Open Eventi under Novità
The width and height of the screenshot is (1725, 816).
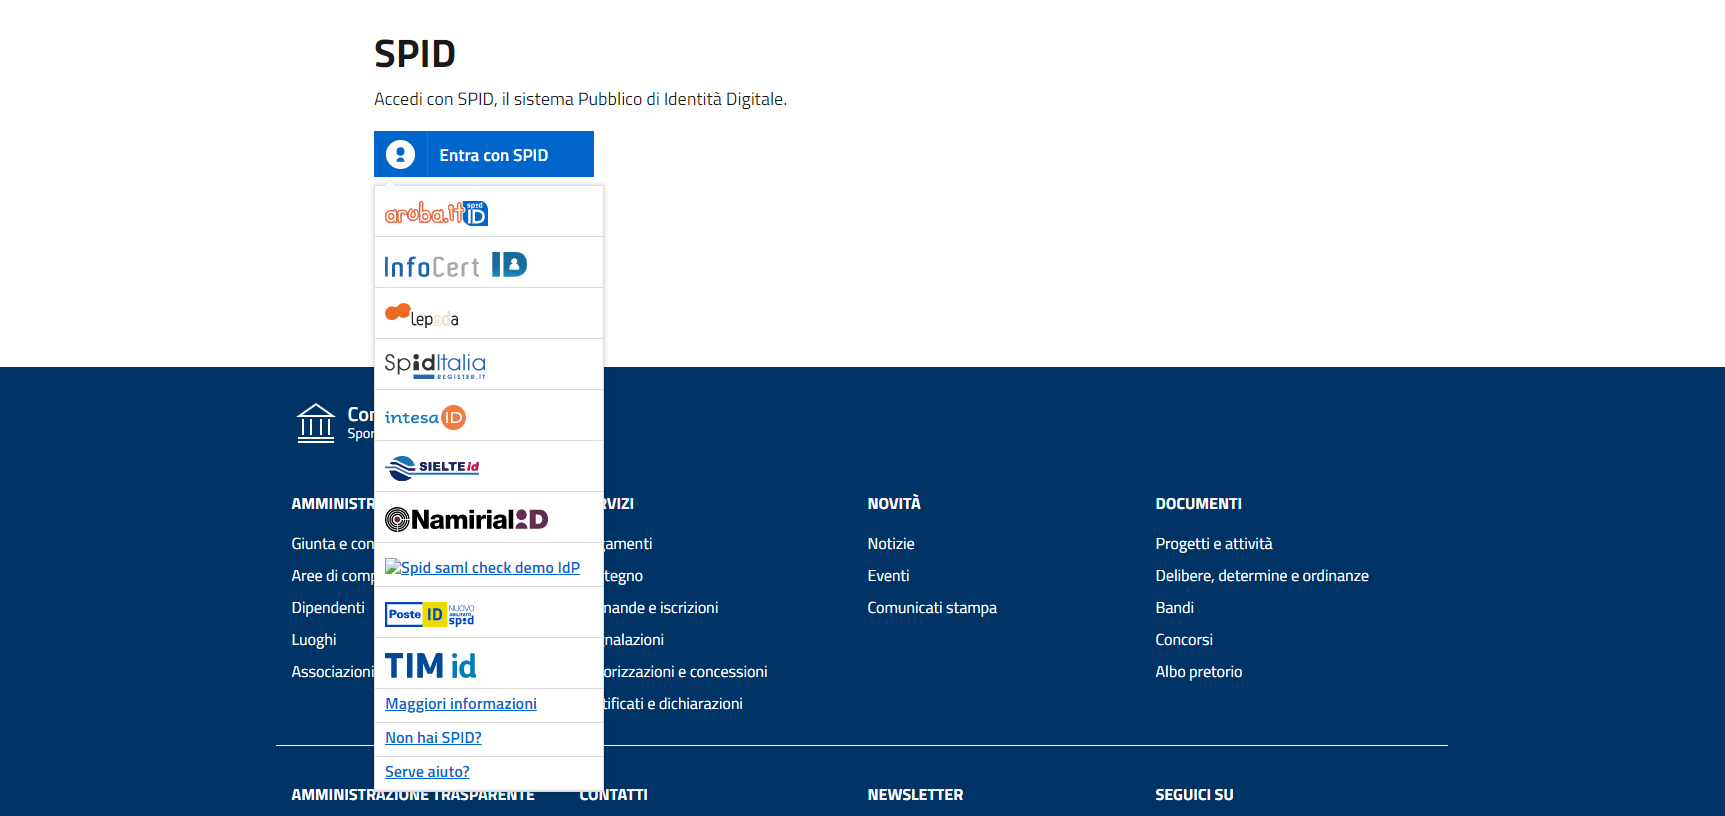(888, 576)
